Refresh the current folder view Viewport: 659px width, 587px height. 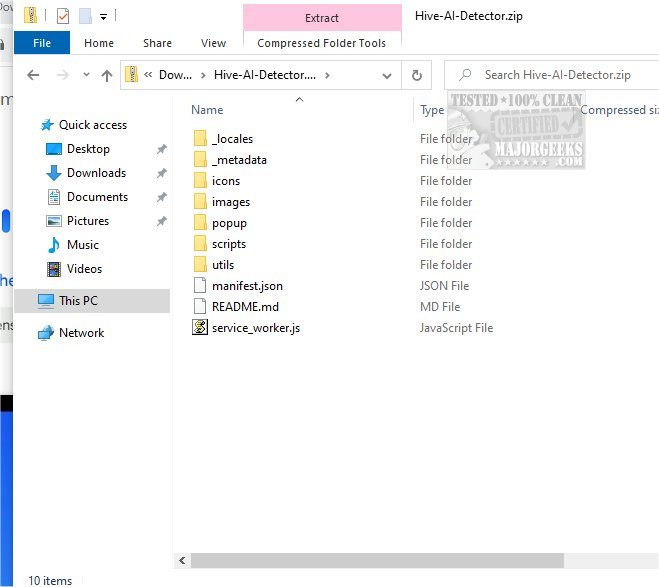(416, 75)
